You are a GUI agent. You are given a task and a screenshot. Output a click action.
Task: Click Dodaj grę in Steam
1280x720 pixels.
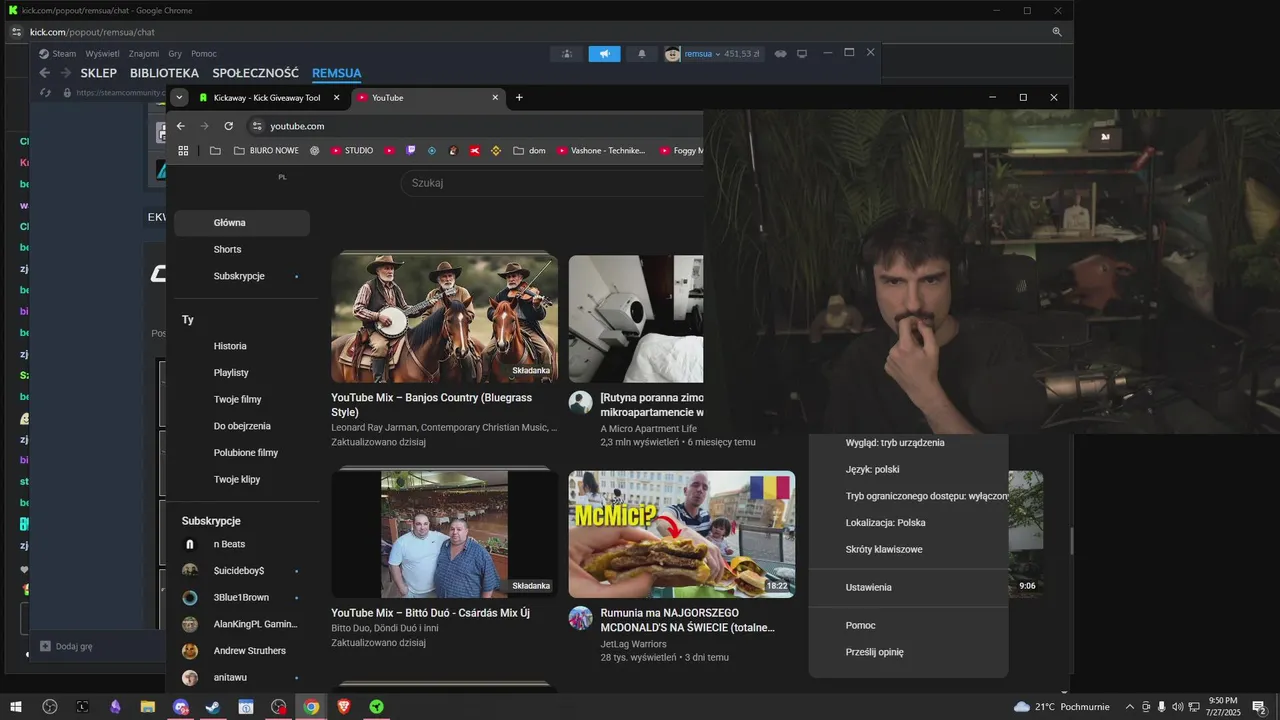point(66,646)
